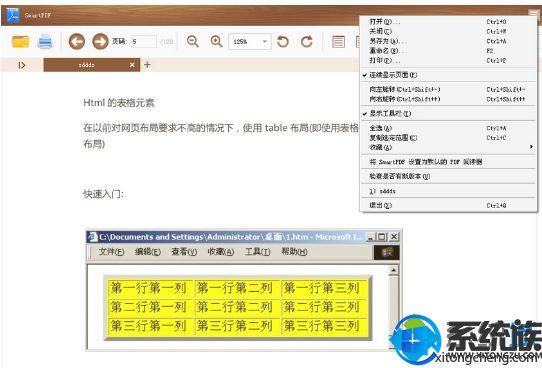
Task: Open 帮助(H) menu in the embedded IE window
Action: pos(294,252)
